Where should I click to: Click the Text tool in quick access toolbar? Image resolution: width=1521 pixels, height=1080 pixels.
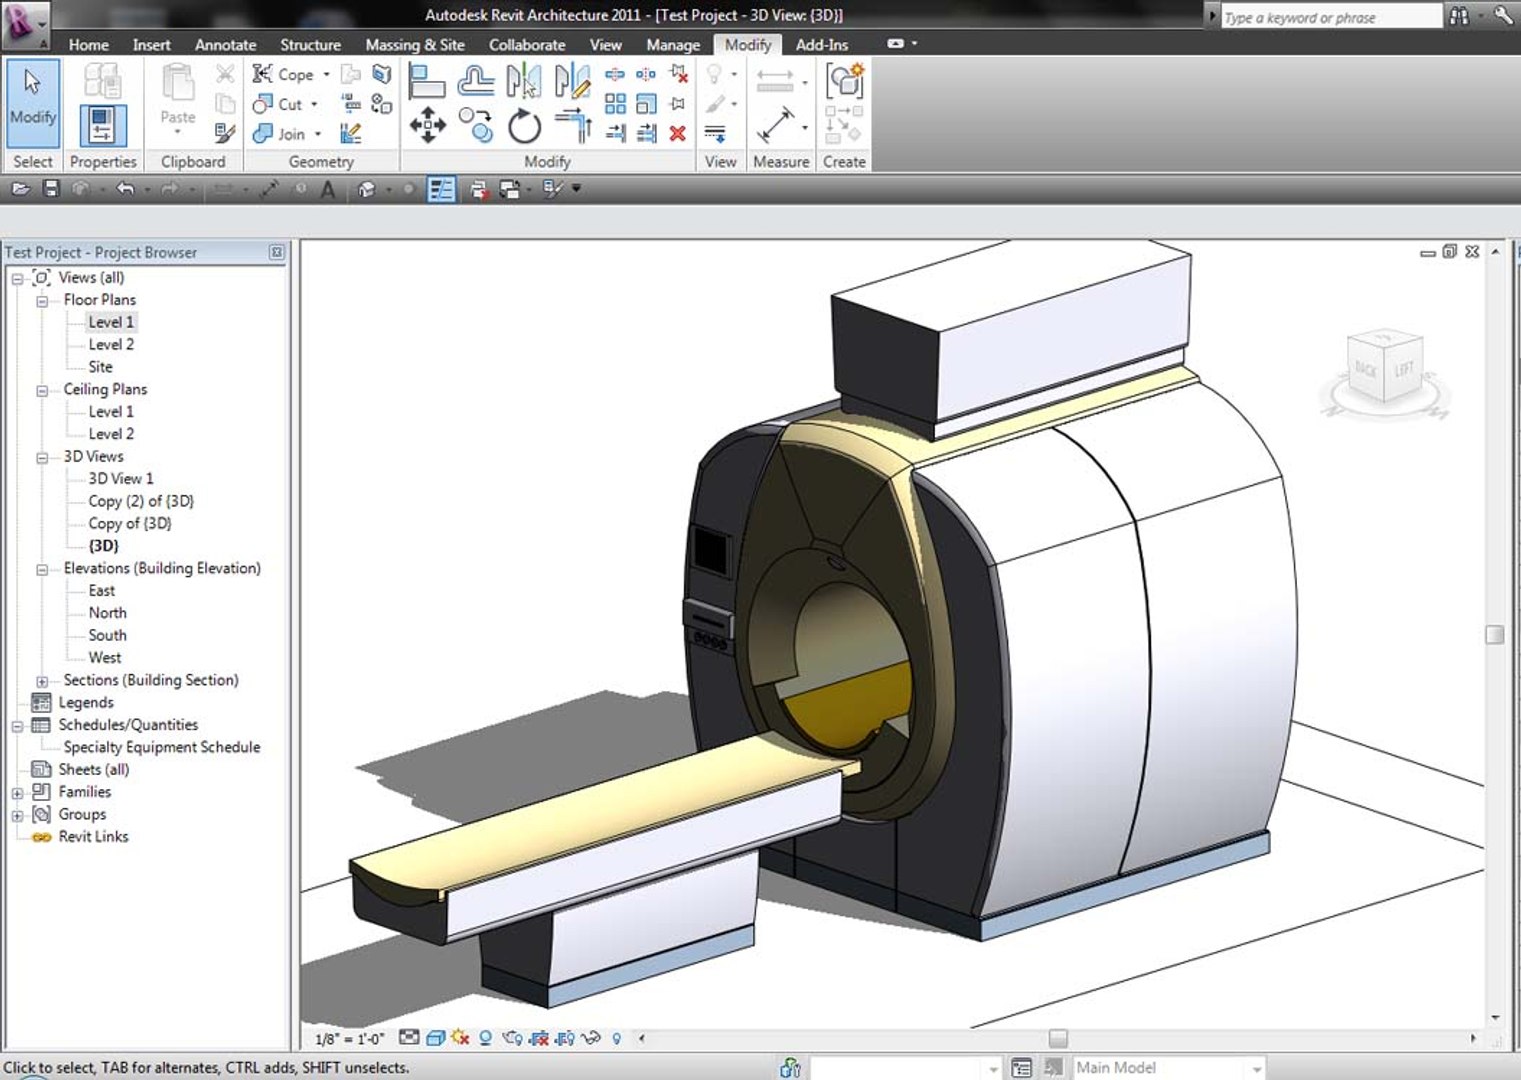click(328, 189)
